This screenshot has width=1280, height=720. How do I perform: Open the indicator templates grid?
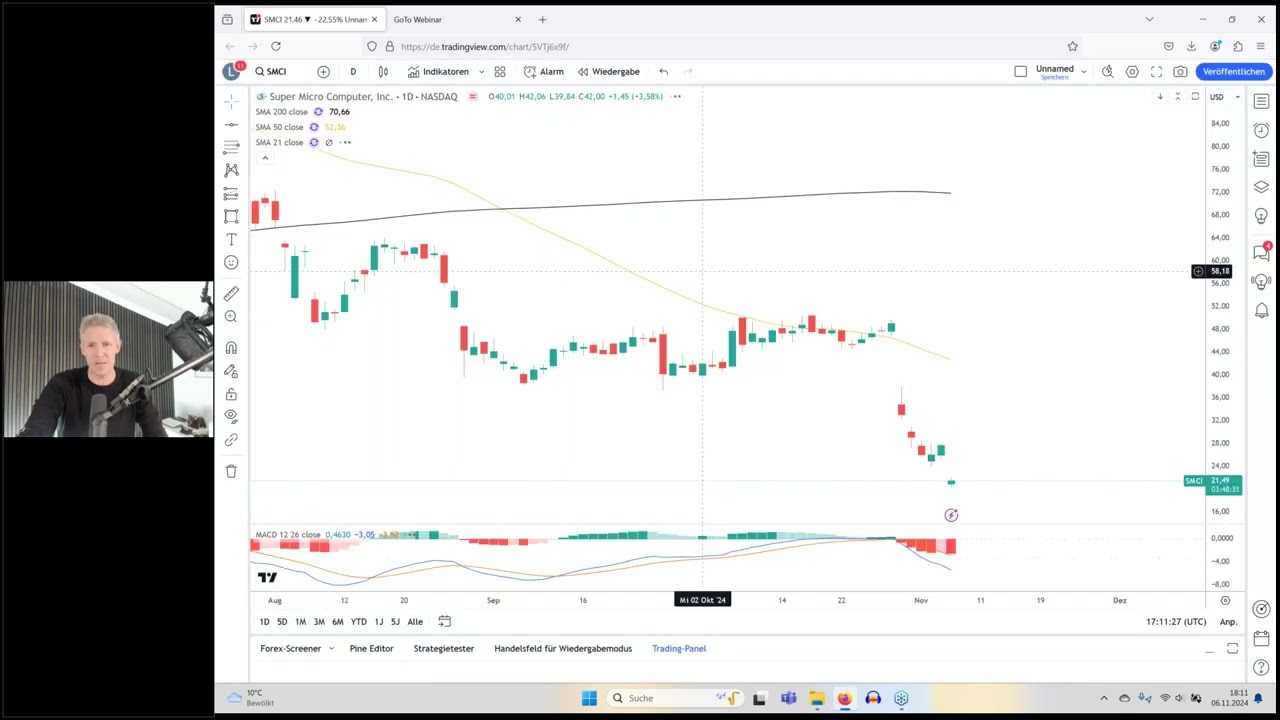point(500,72)
